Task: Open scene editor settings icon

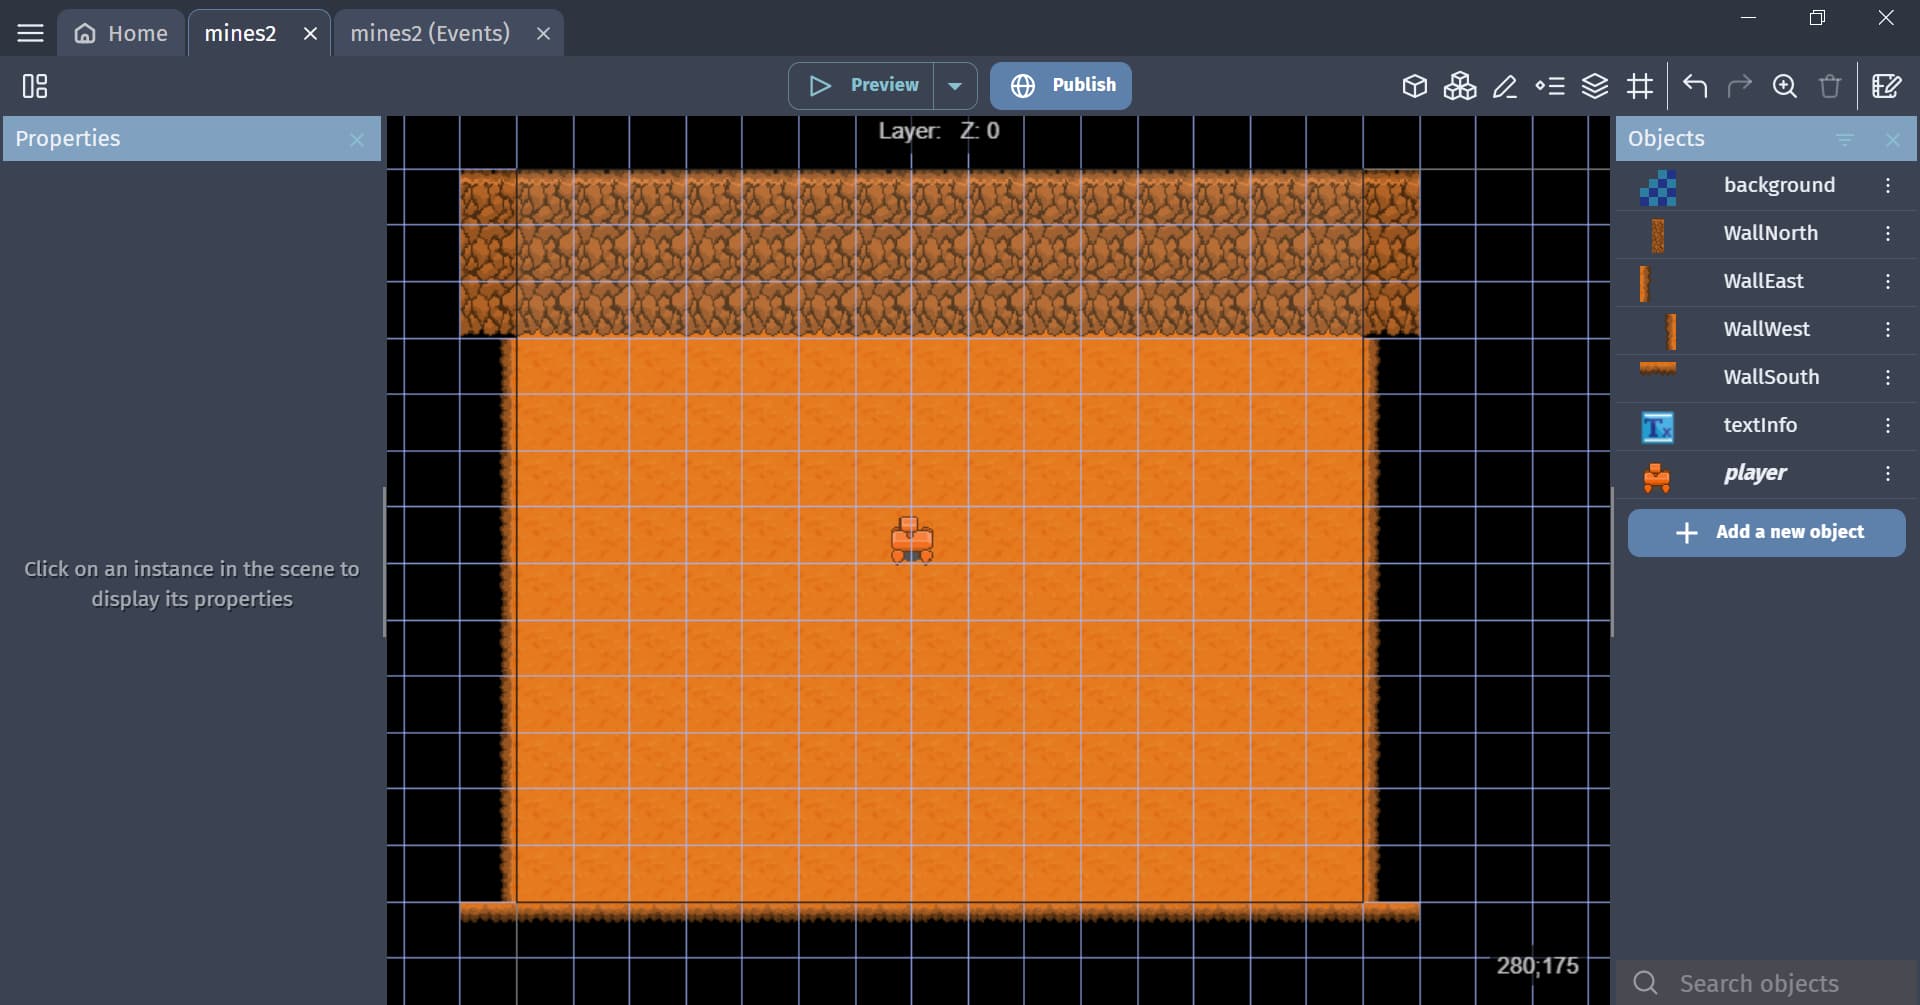Action: [1886, 86]
